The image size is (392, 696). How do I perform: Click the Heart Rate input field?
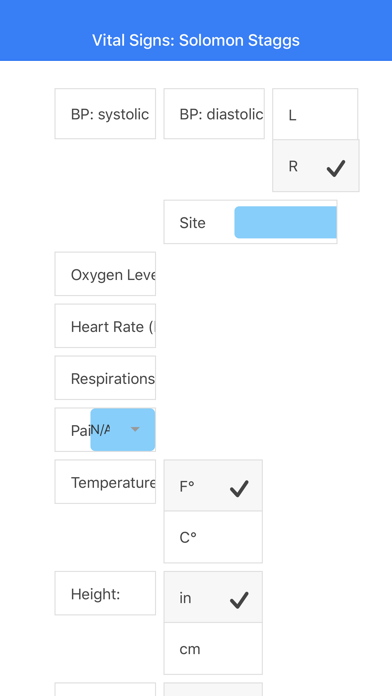[x=105, y=326]
